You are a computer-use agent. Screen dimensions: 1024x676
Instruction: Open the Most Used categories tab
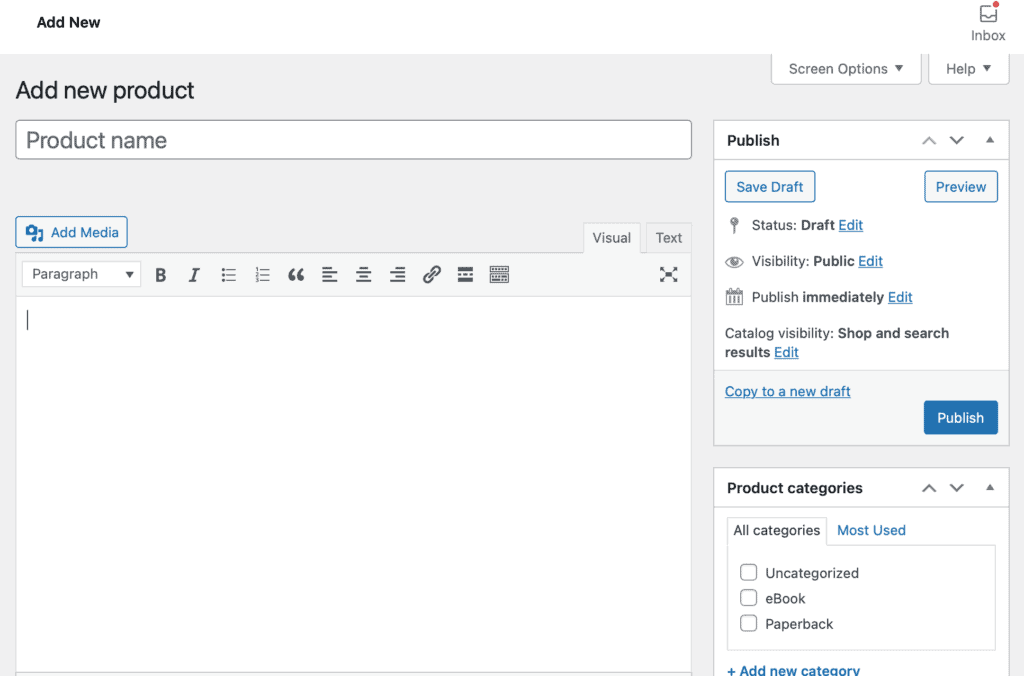pyautogui.click(x=871, y=531)
